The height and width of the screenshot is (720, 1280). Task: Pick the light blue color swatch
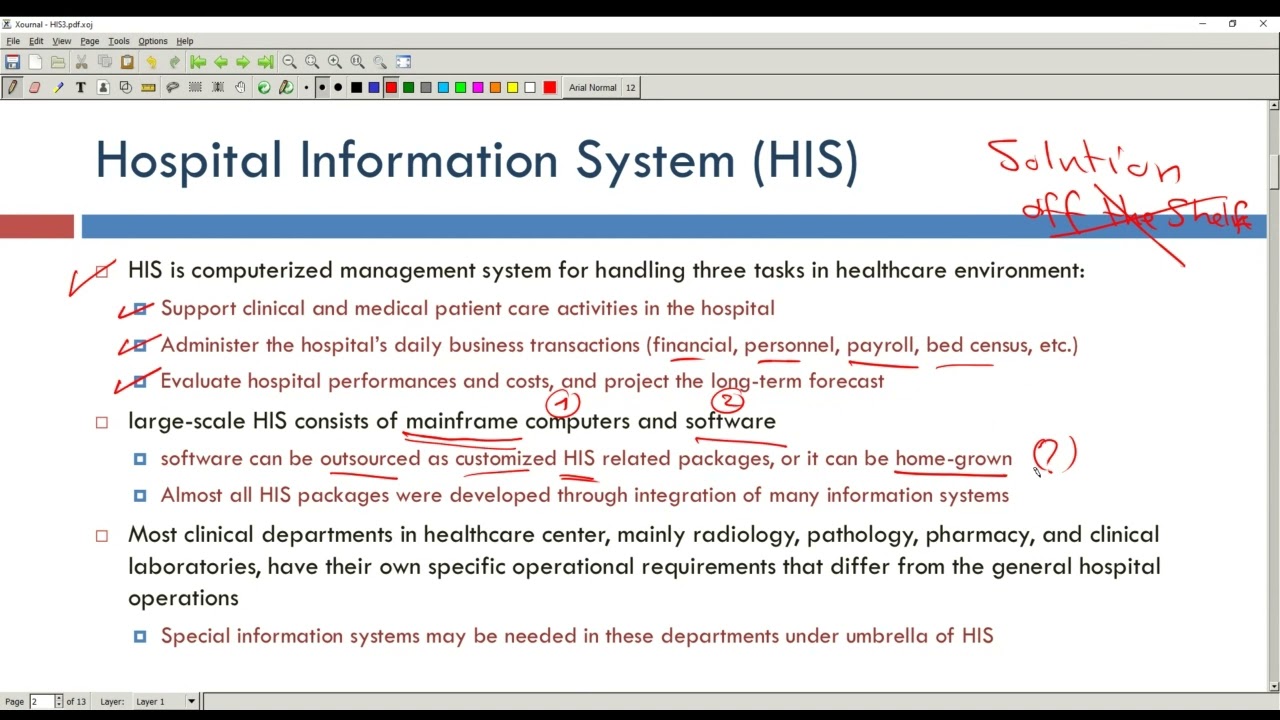tap(443, 88)
